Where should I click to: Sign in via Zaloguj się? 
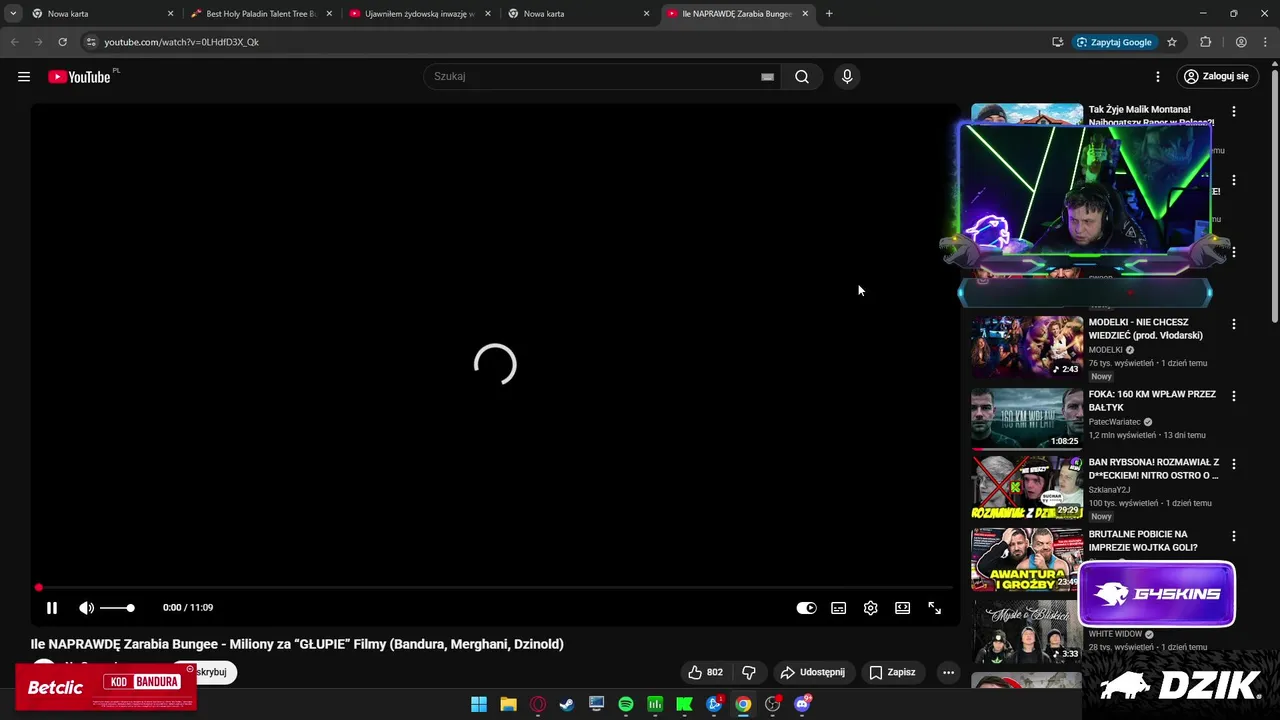tap(1216, 77)
